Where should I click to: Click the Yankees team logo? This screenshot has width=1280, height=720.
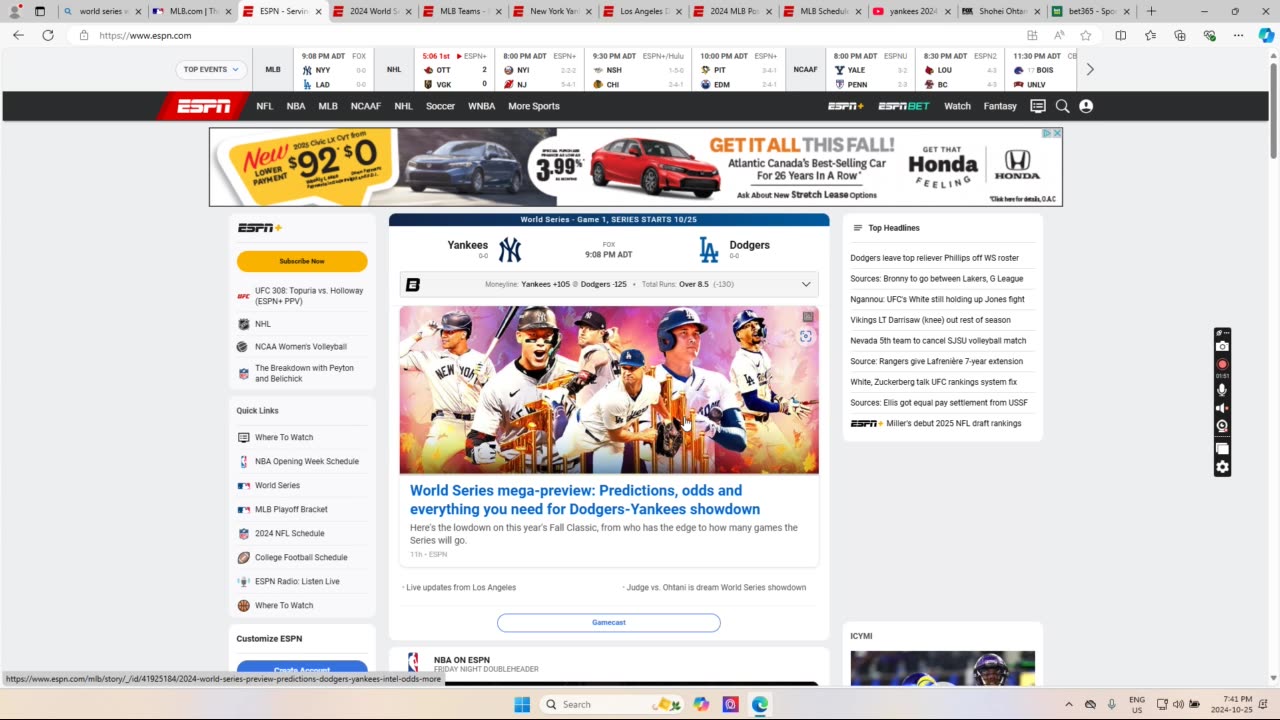(510, 249)
